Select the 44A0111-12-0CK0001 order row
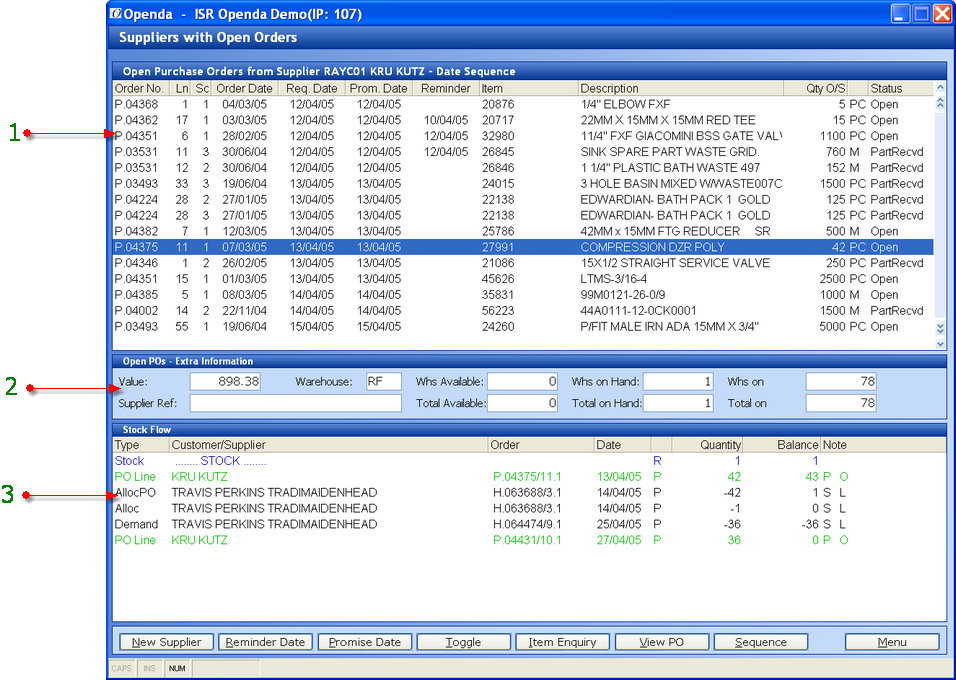Viewport: 956px width, 680px height. tap(523, 310)
